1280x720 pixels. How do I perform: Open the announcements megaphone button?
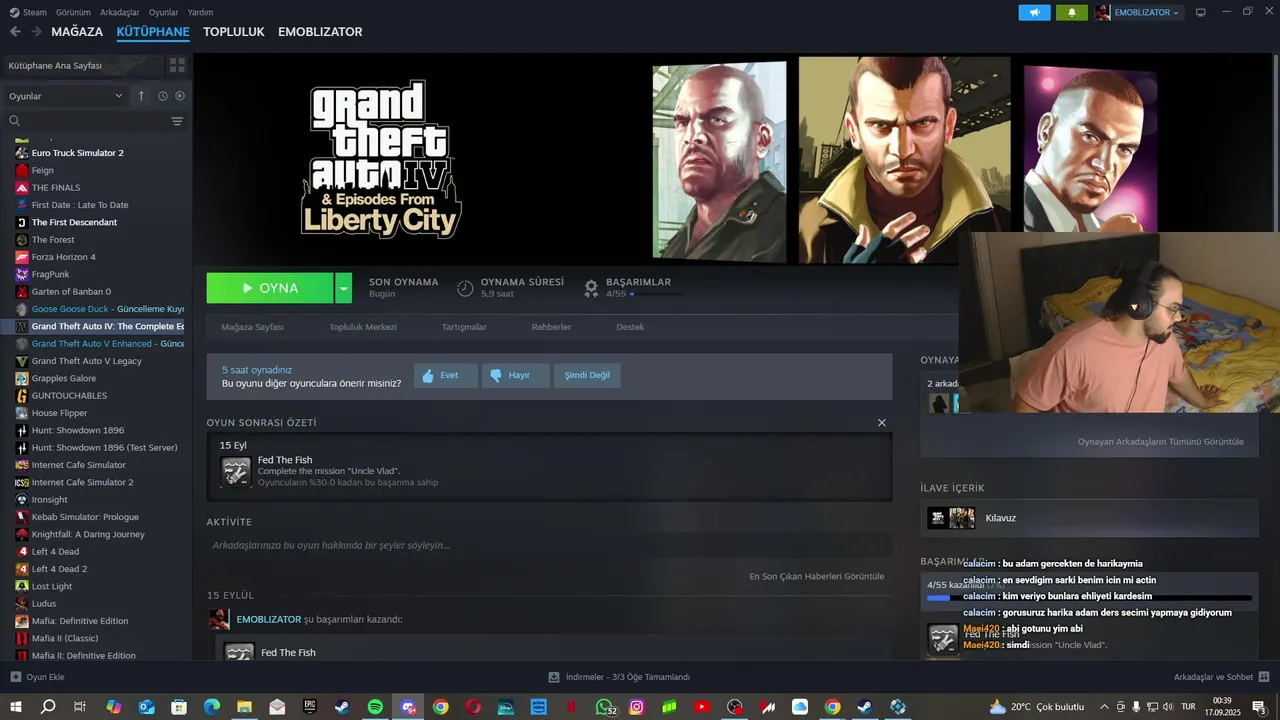tap(1034, 12)
